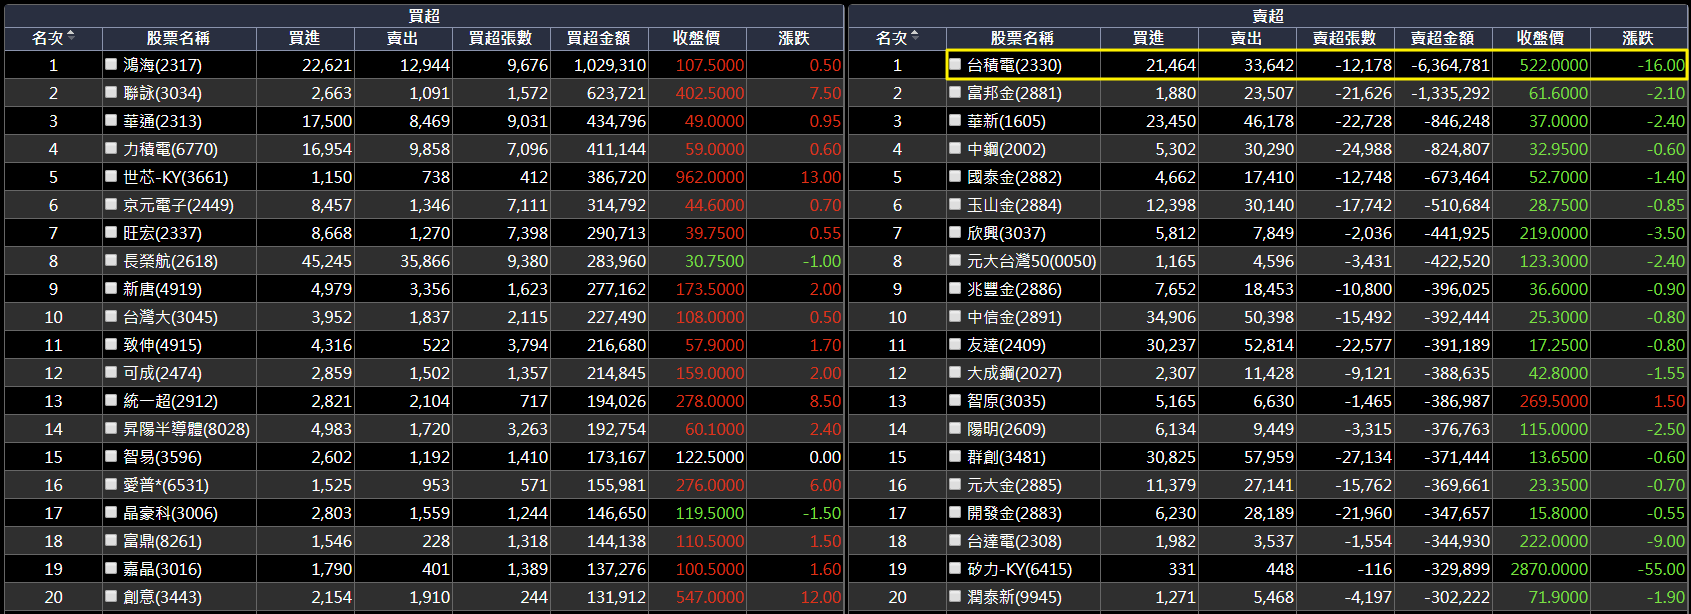Select closing price 2870.0000 cell
The height and width of the screenshot is (614, 1691).
[1541, 569]
